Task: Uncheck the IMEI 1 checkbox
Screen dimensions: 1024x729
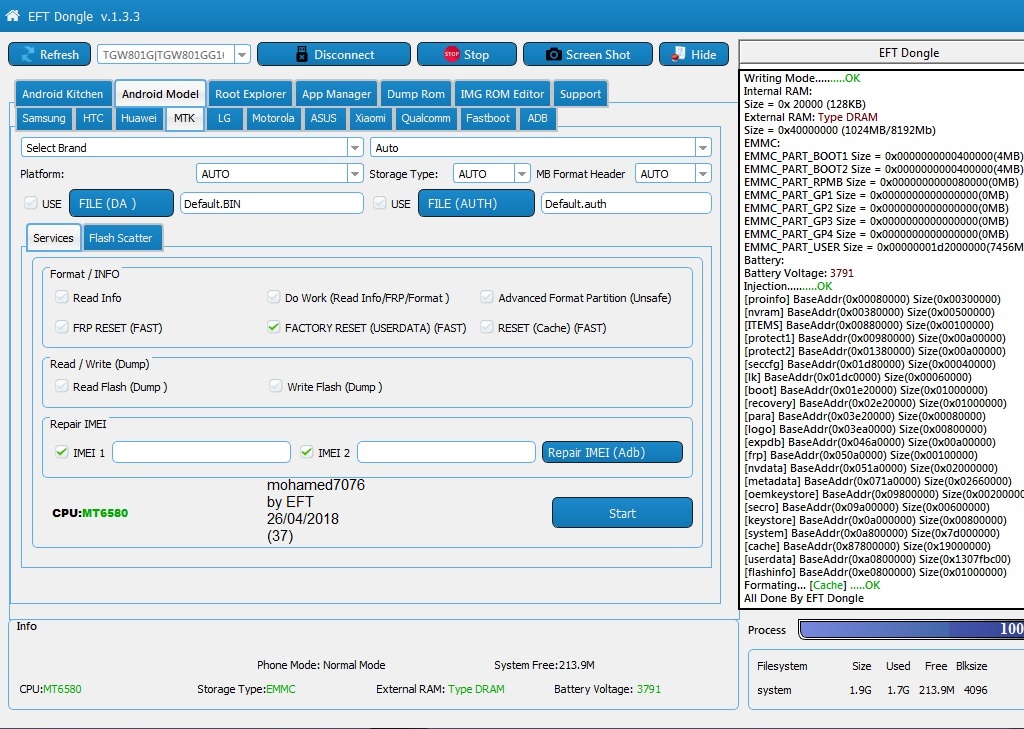Action: (61, 451)
